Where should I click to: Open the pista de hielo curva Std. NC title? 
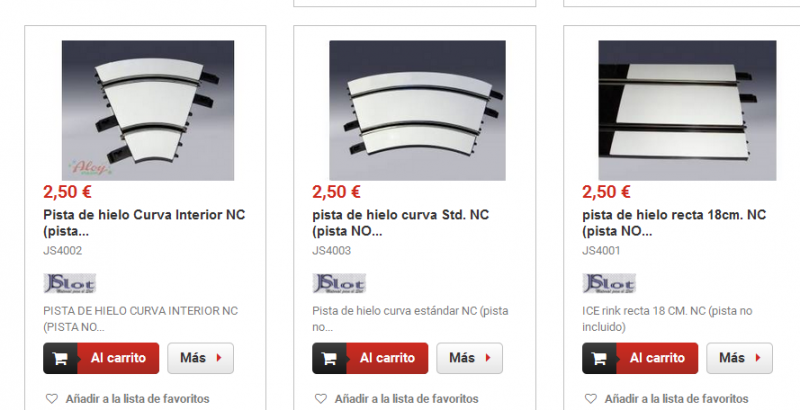[x=401, y=223]
